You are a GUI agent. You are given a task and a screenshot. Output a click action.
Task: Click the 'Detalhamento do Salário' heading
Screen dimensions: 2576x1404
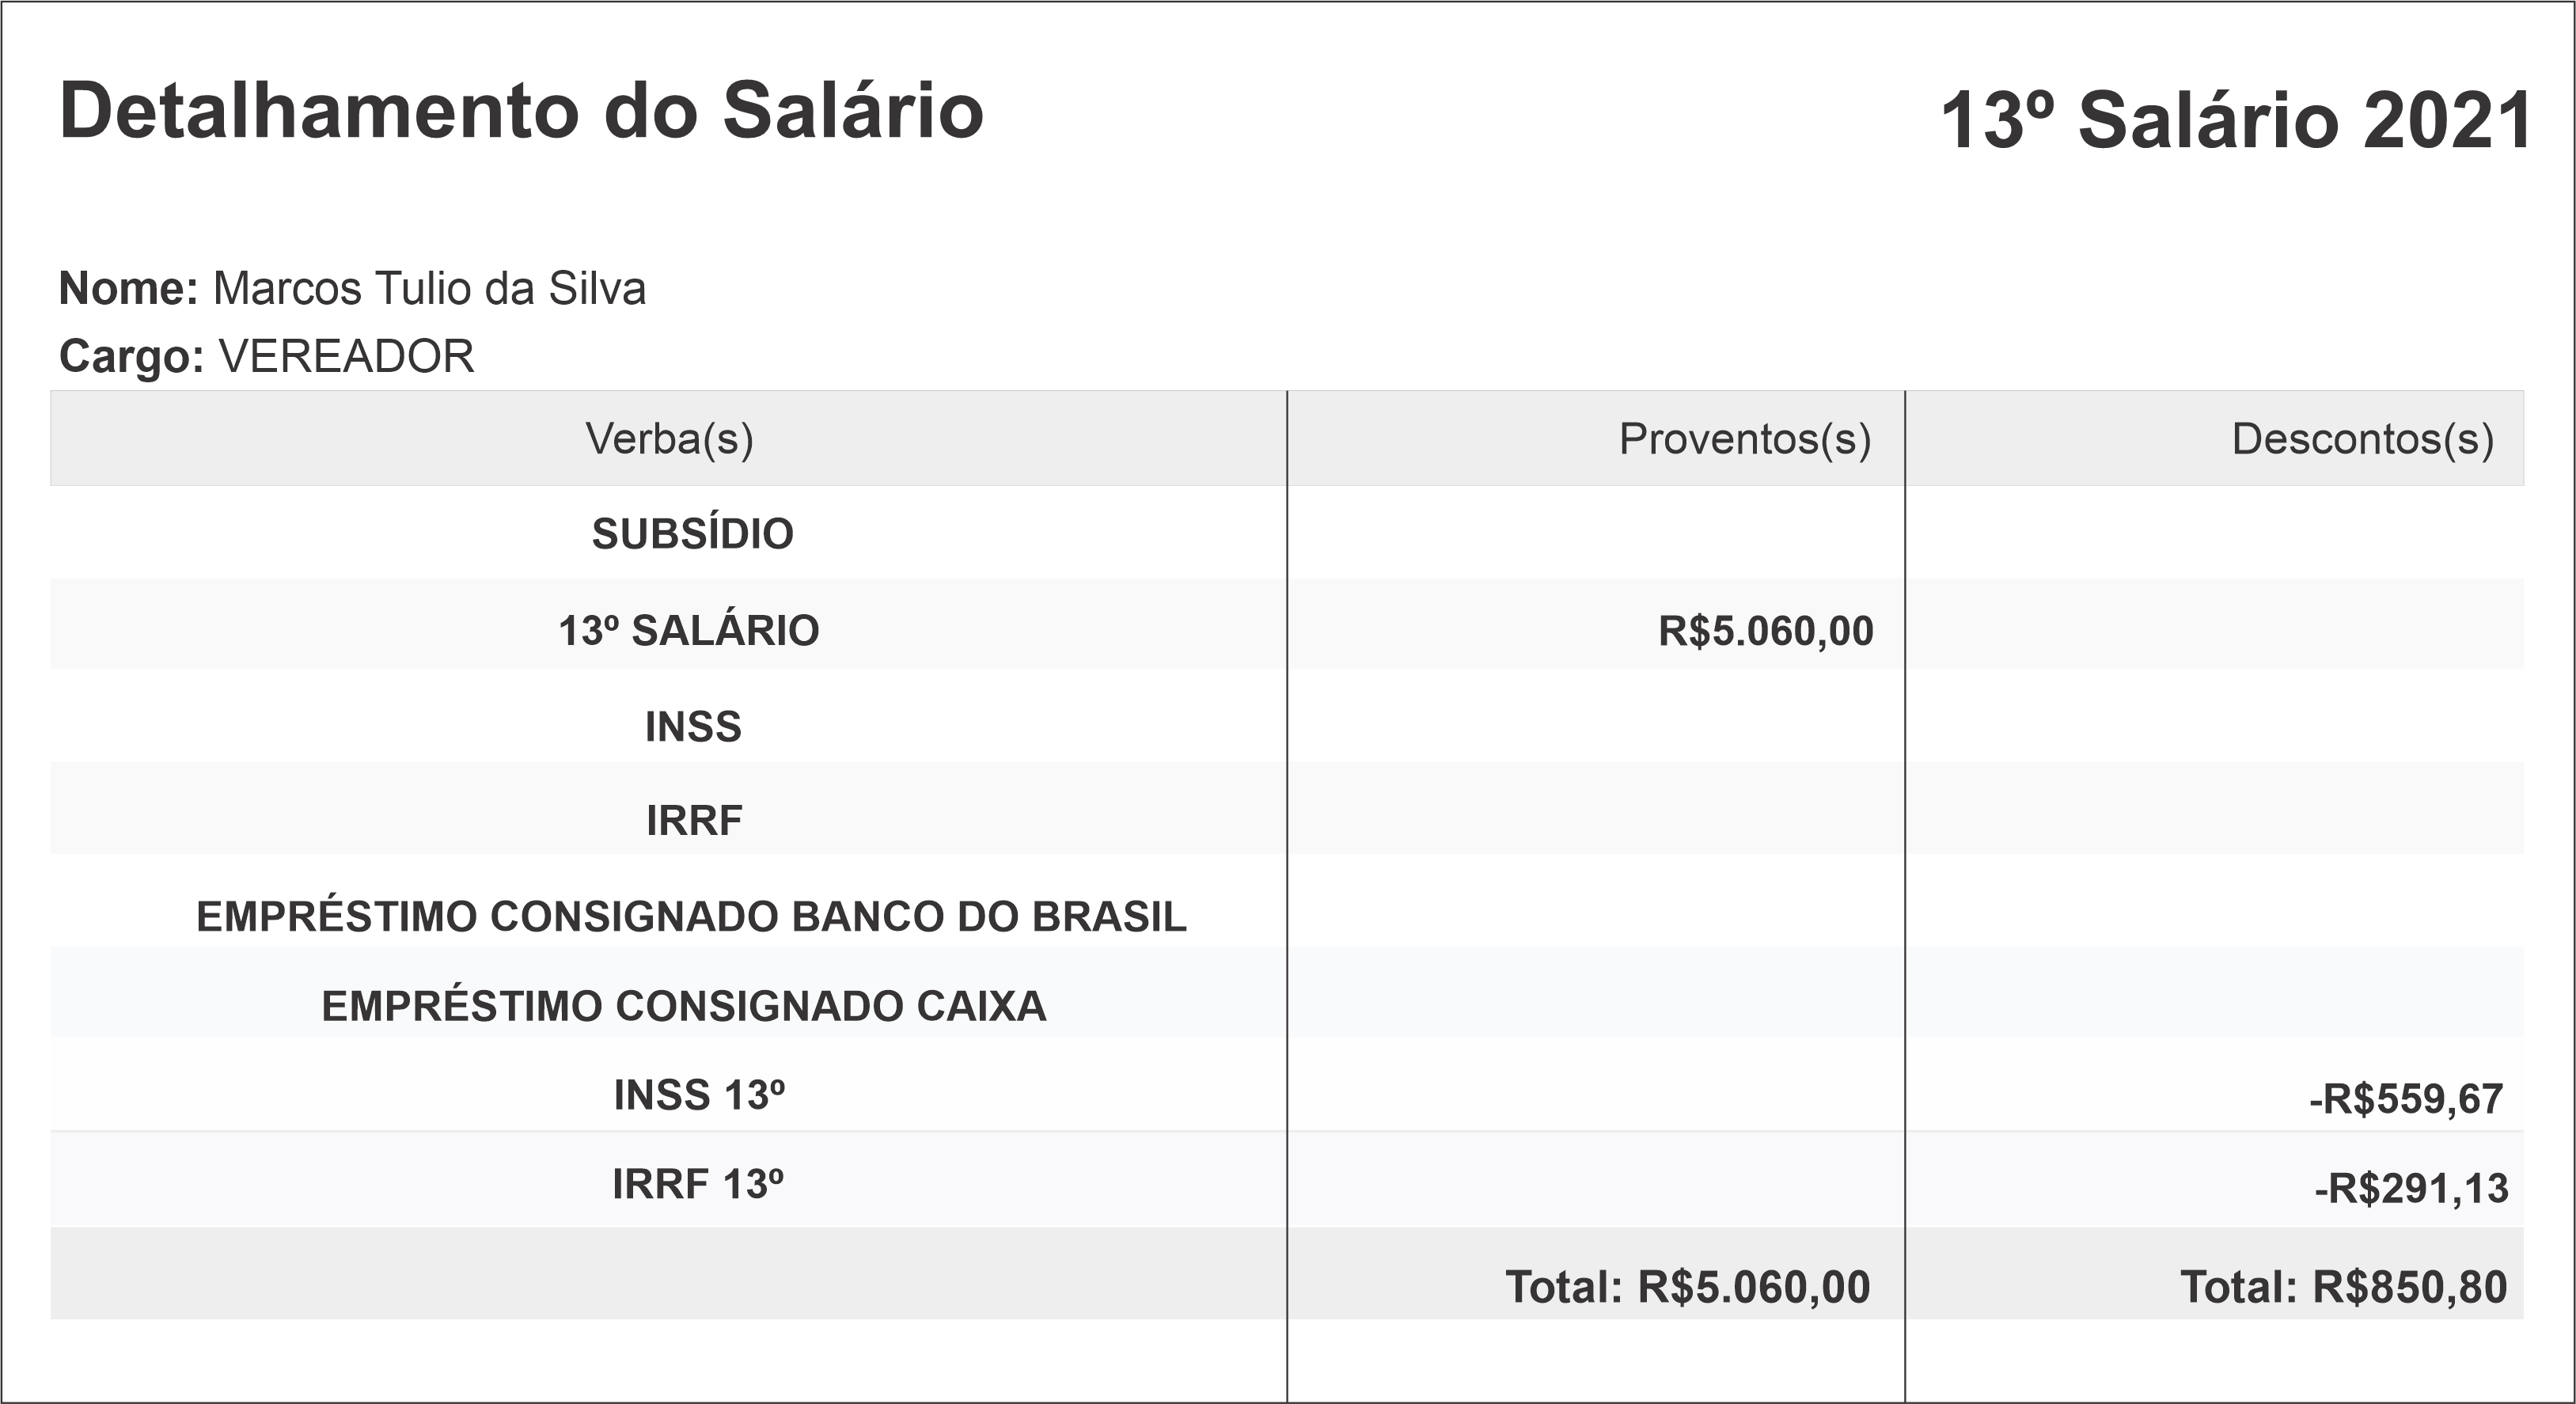[521, 111]
